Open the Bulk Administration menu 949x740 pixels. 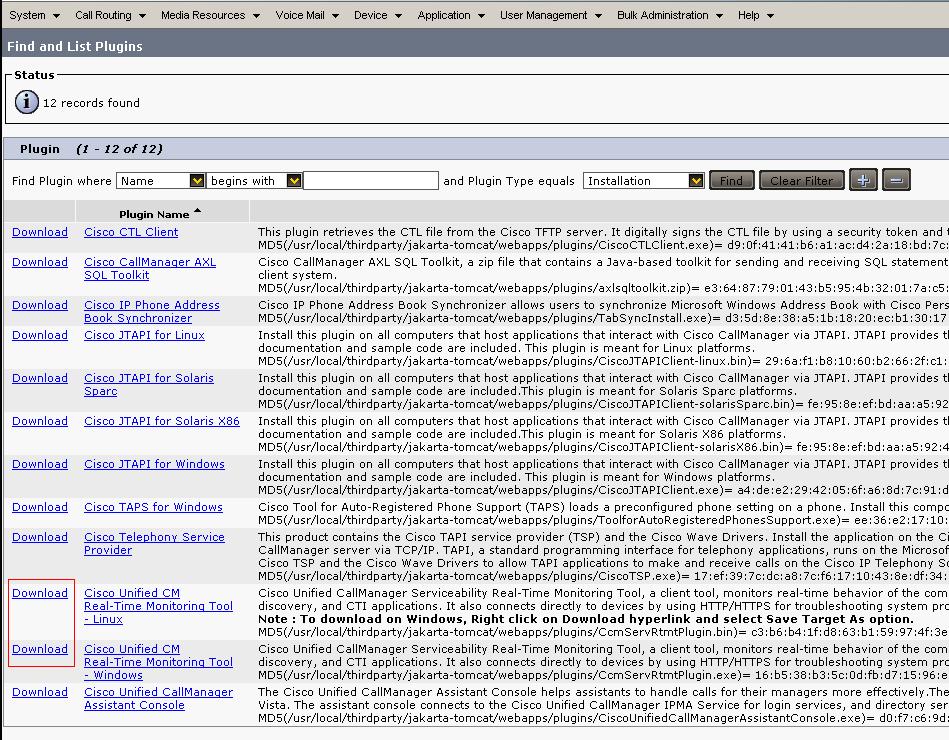pyautogui.click(x=670, y=15)
